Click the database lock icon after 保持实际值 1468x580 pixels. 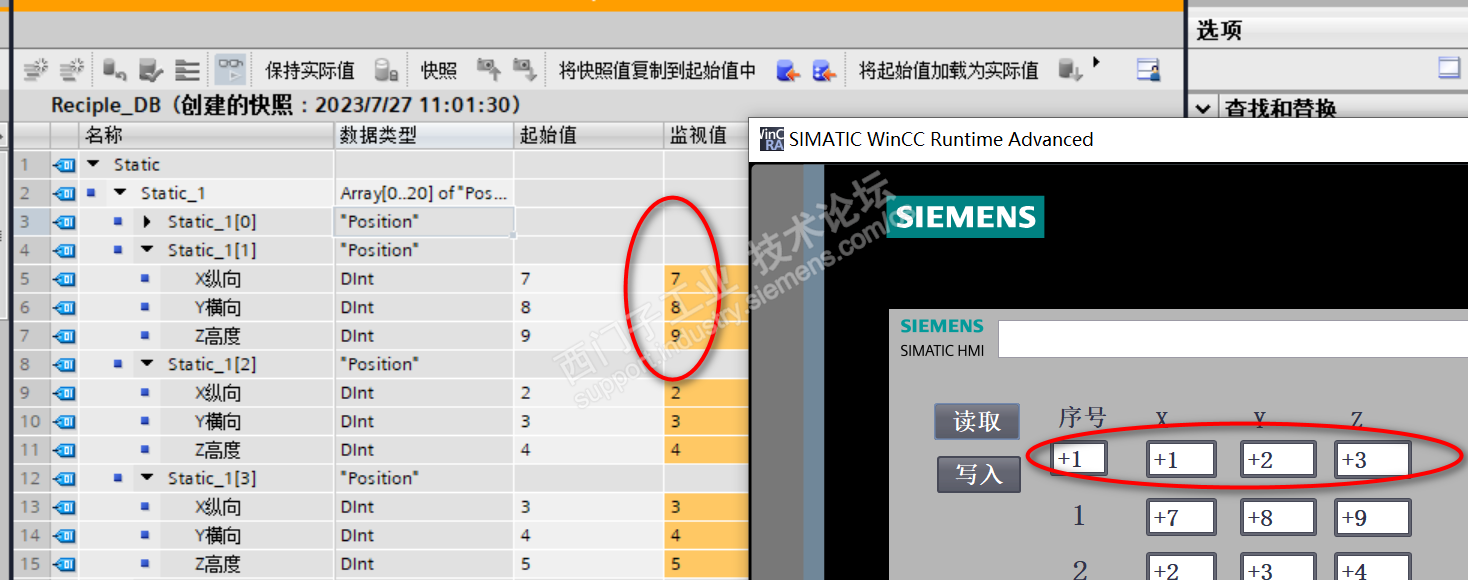coord(386,70)
